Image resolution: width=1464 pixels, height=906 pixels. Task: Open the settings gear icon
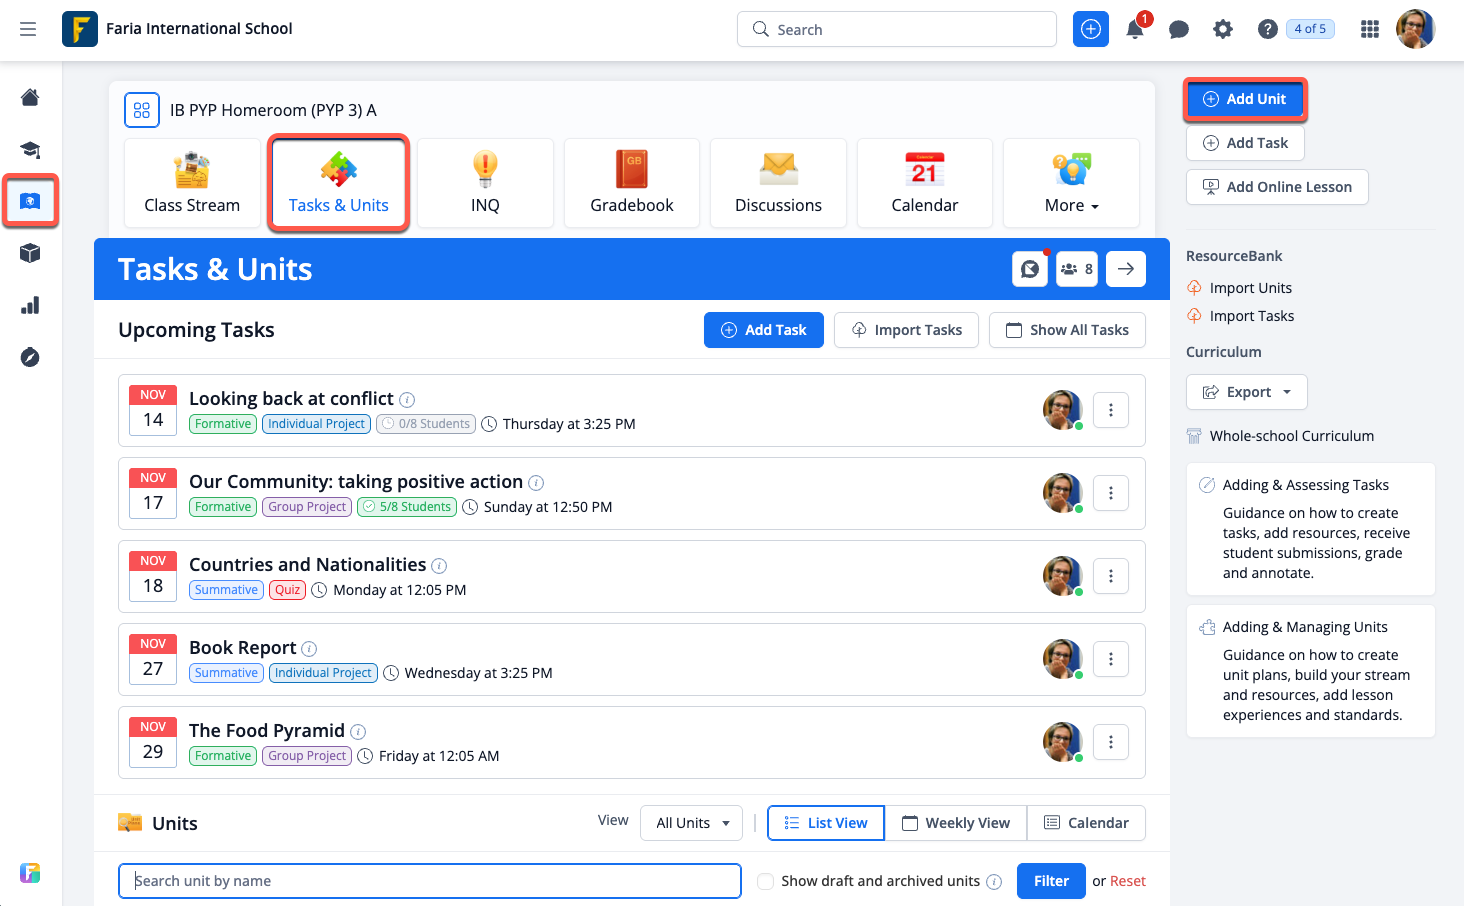coord(1223,29)
